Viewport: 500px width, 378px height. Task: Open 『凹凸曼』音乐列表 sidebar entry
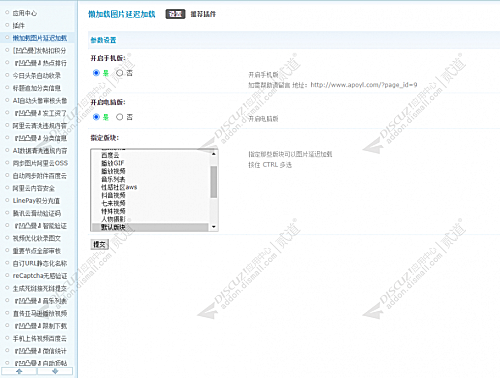click(40, 301)
